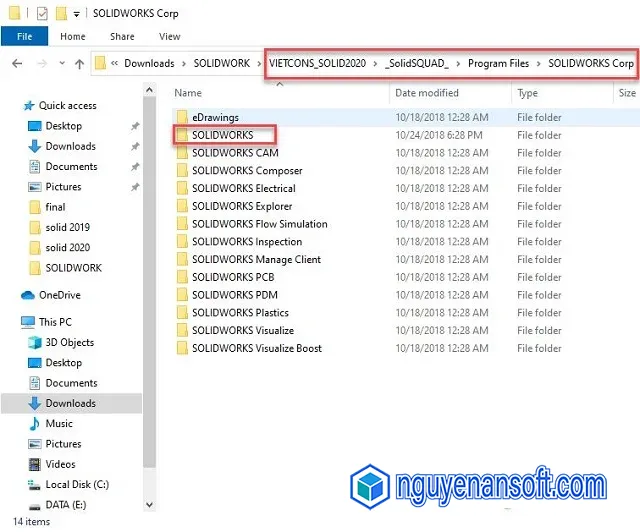Click SOLIDWORKS Corp breadcrumb segment
The image size is (640, 532).
point(591,63)
